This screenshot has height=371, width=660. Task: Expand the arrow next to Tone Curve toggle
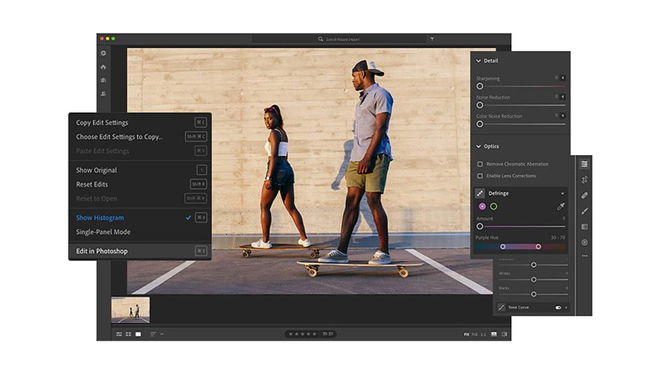pos(566,308)
